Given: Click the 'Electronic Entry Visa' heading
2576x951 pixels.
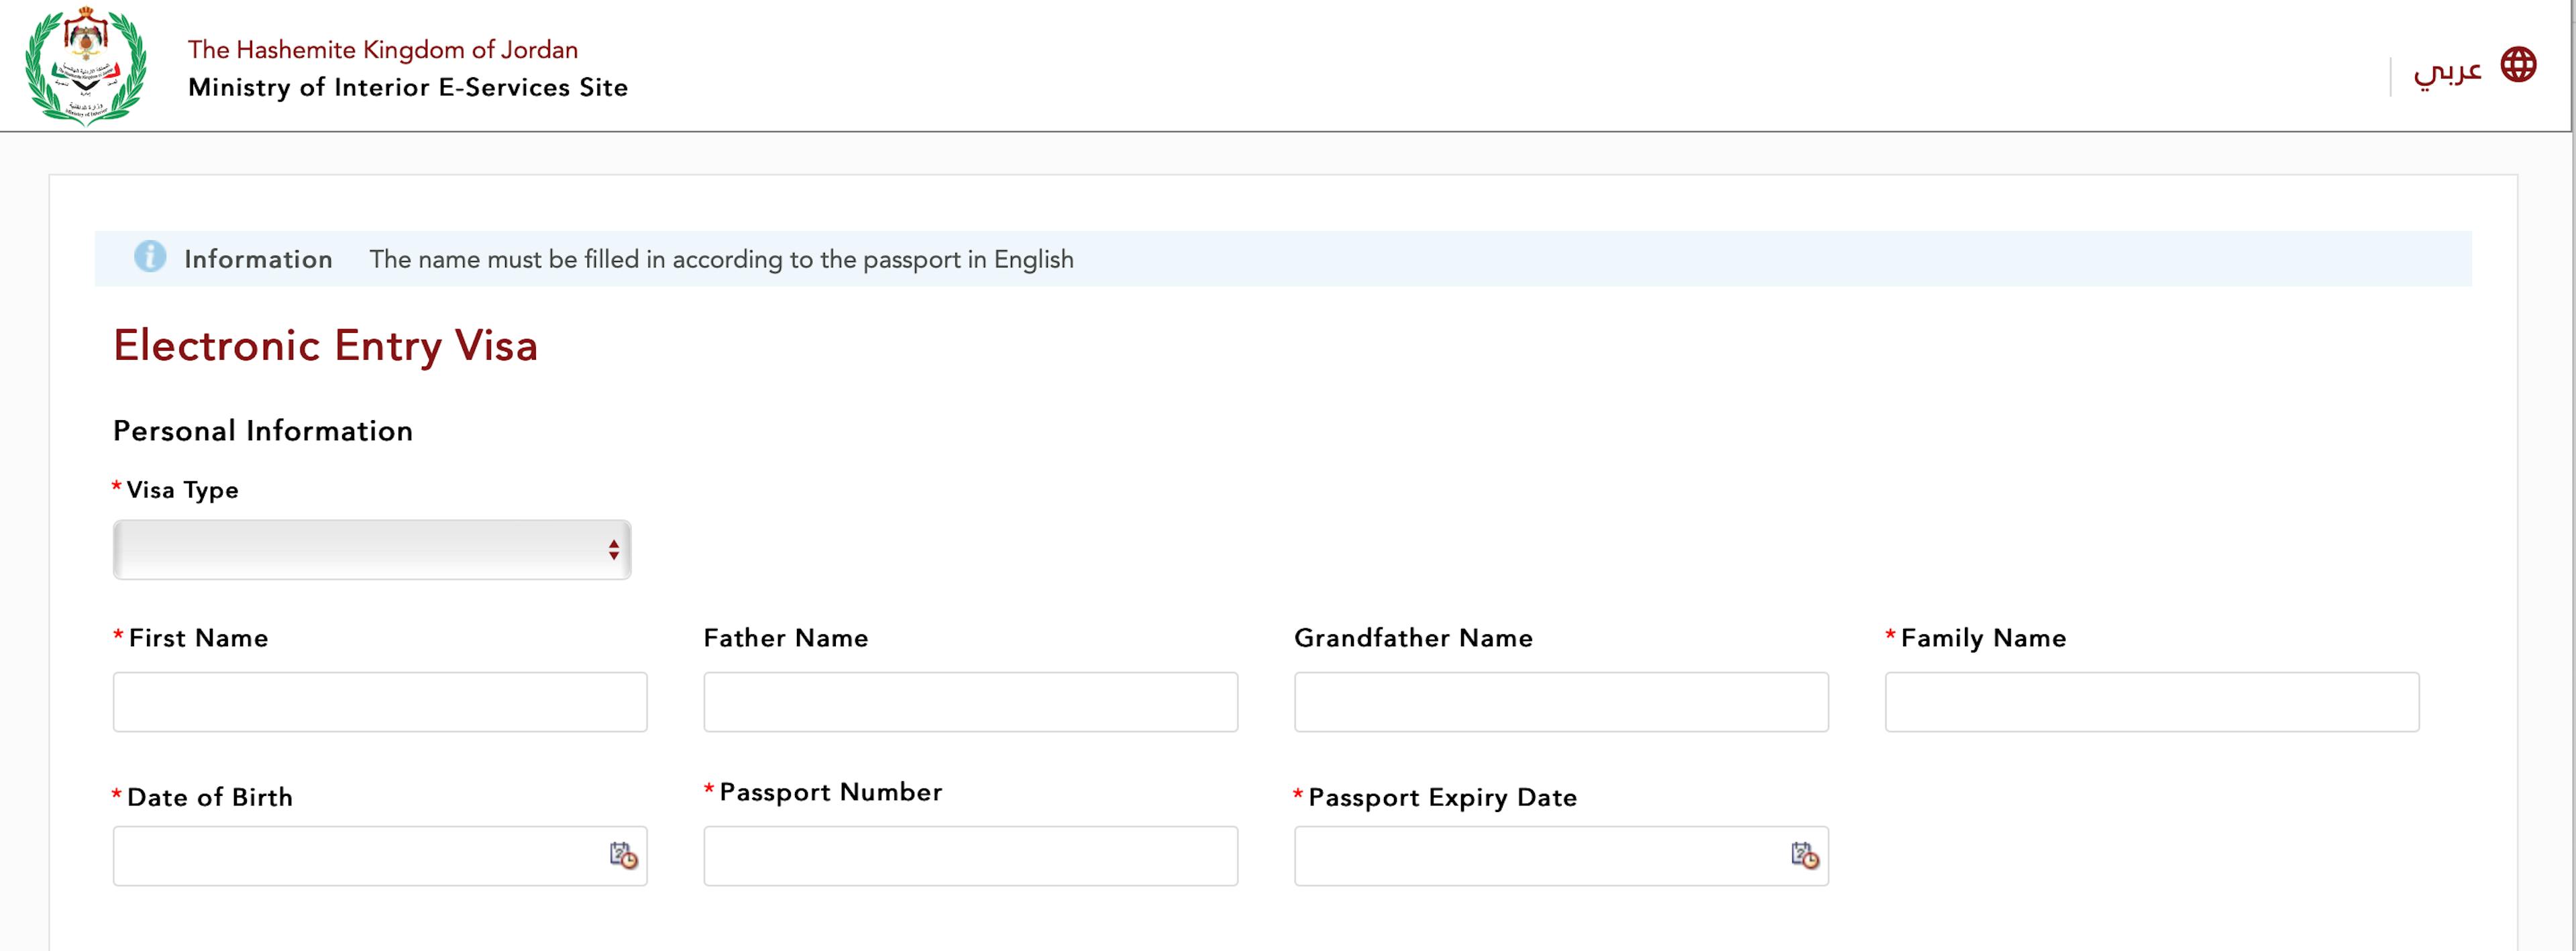Looking at the screenshot, I should [x=325, y=346].
